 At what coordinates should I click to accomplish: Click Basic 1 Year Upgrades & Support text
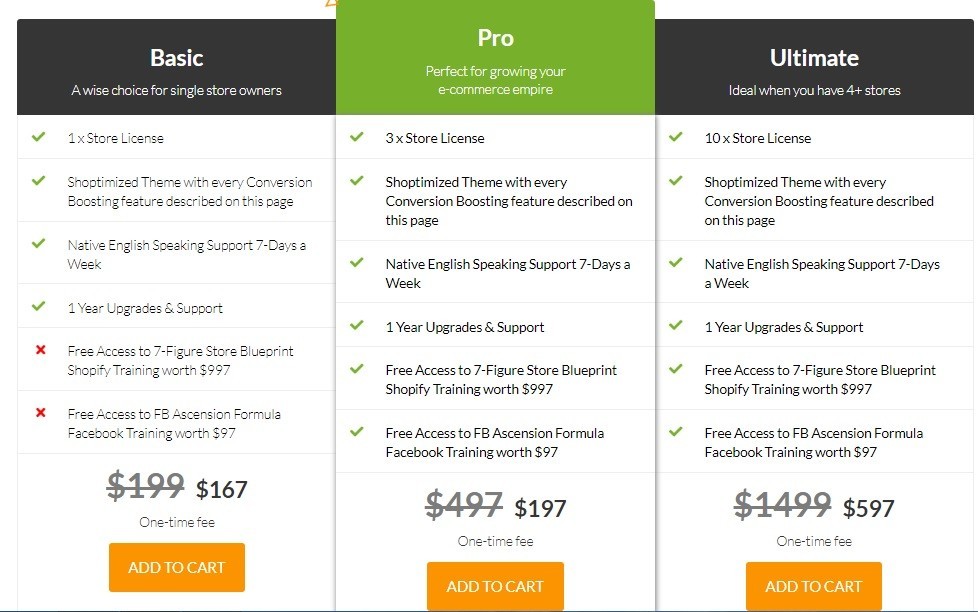pos(145,308)
